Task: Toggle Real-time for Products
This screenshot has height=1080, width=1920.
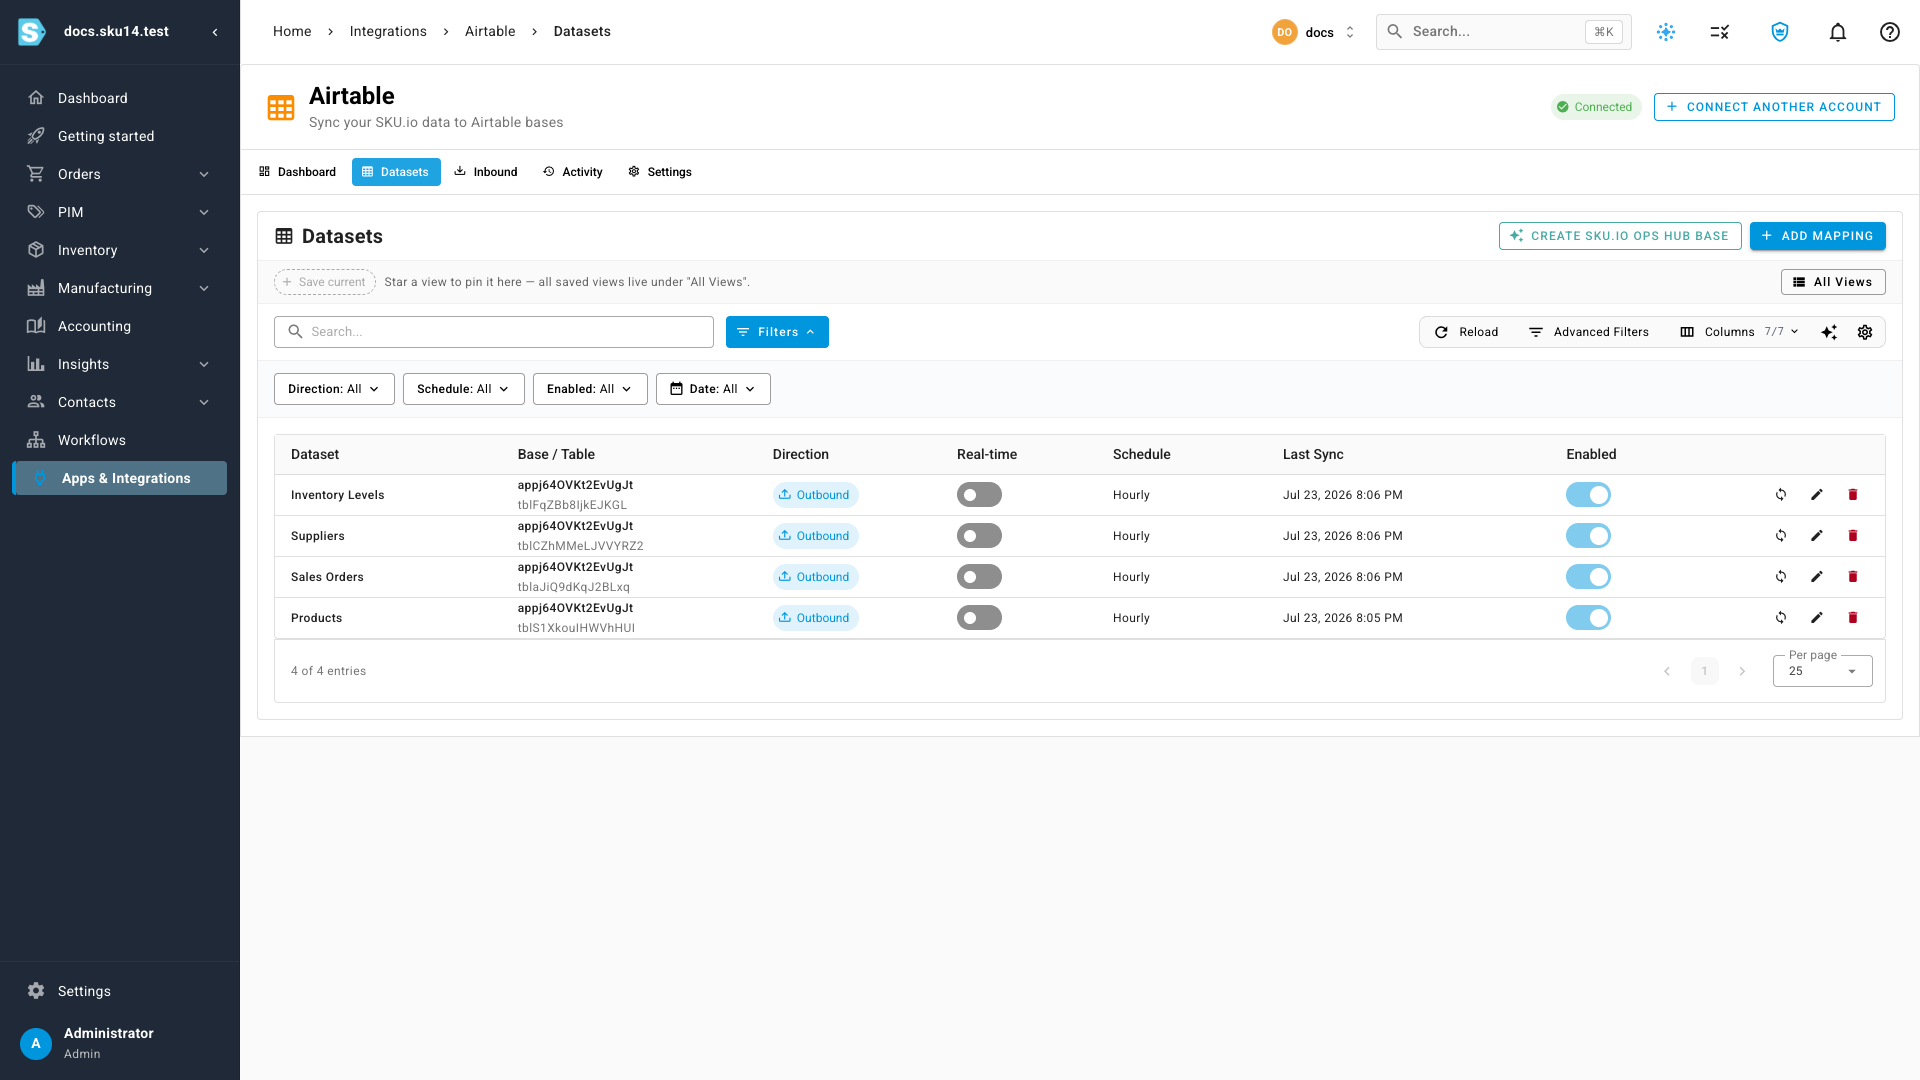Action: tap(979, 618)
